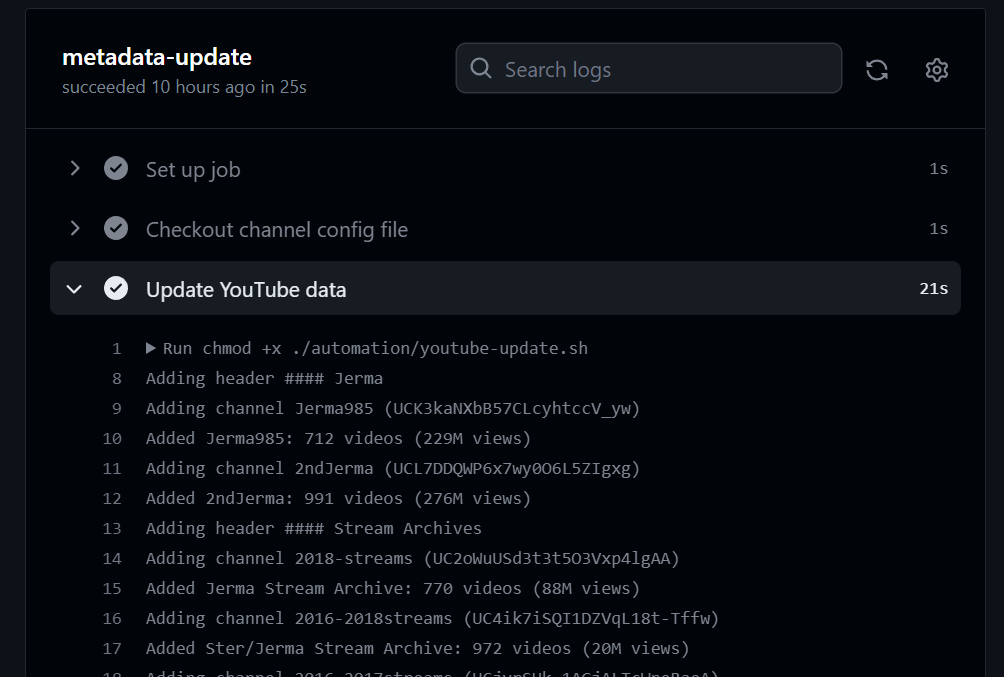Screen dimensions: 1004x677
Task: Click the Added Jerma985: 712 videos line
Action: click(339, 439)
